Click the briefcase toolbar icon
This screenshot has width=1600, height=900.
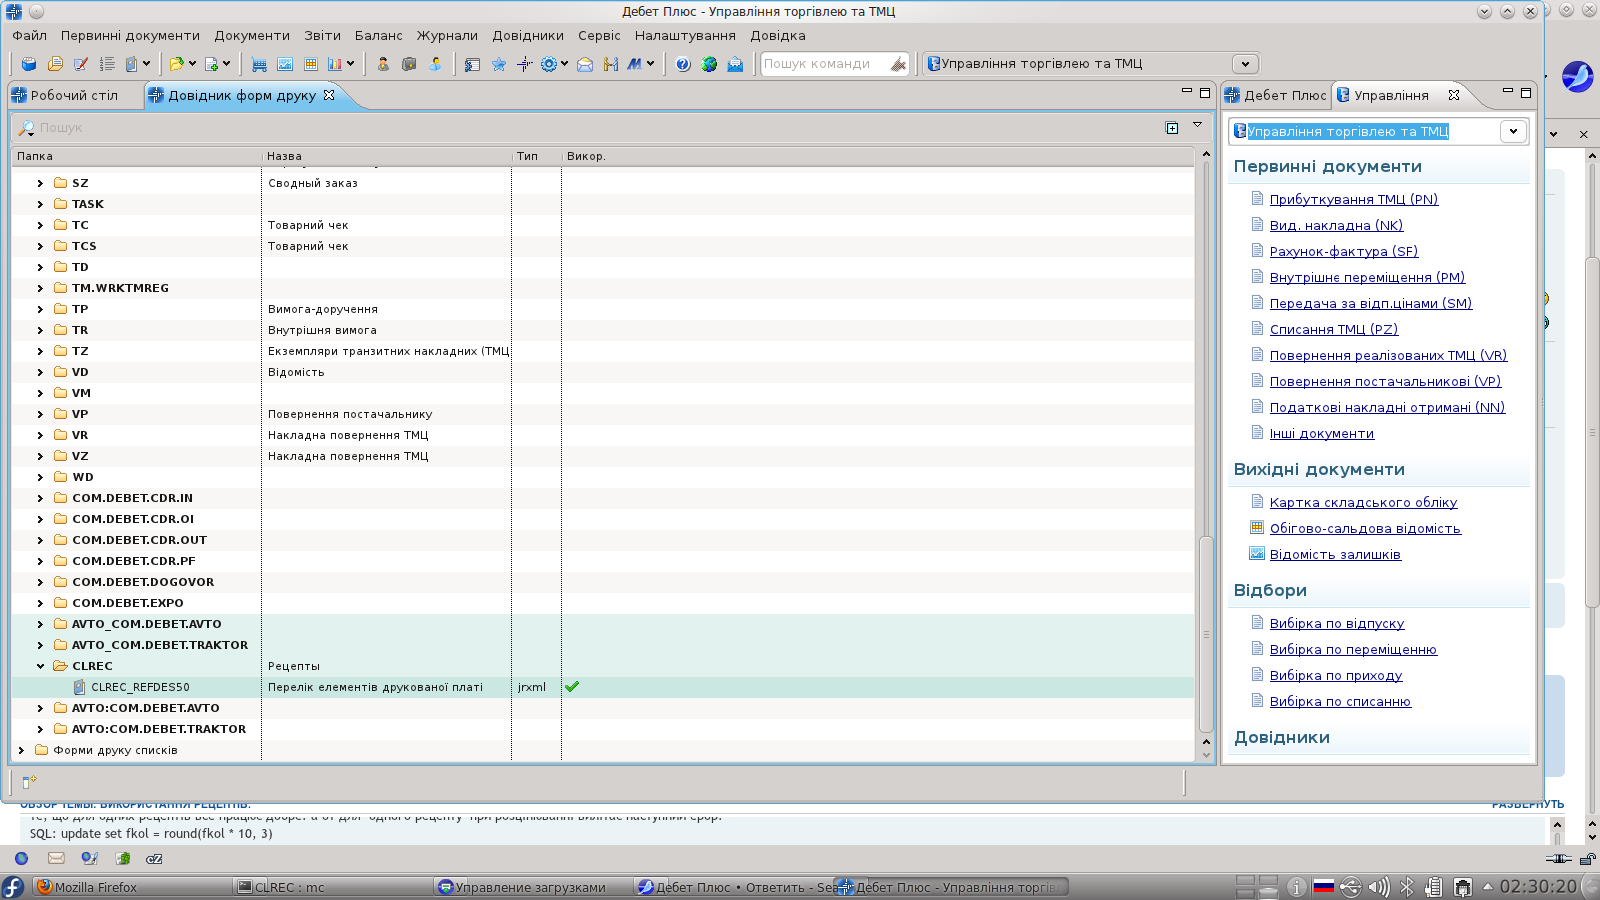coord(409,64)
